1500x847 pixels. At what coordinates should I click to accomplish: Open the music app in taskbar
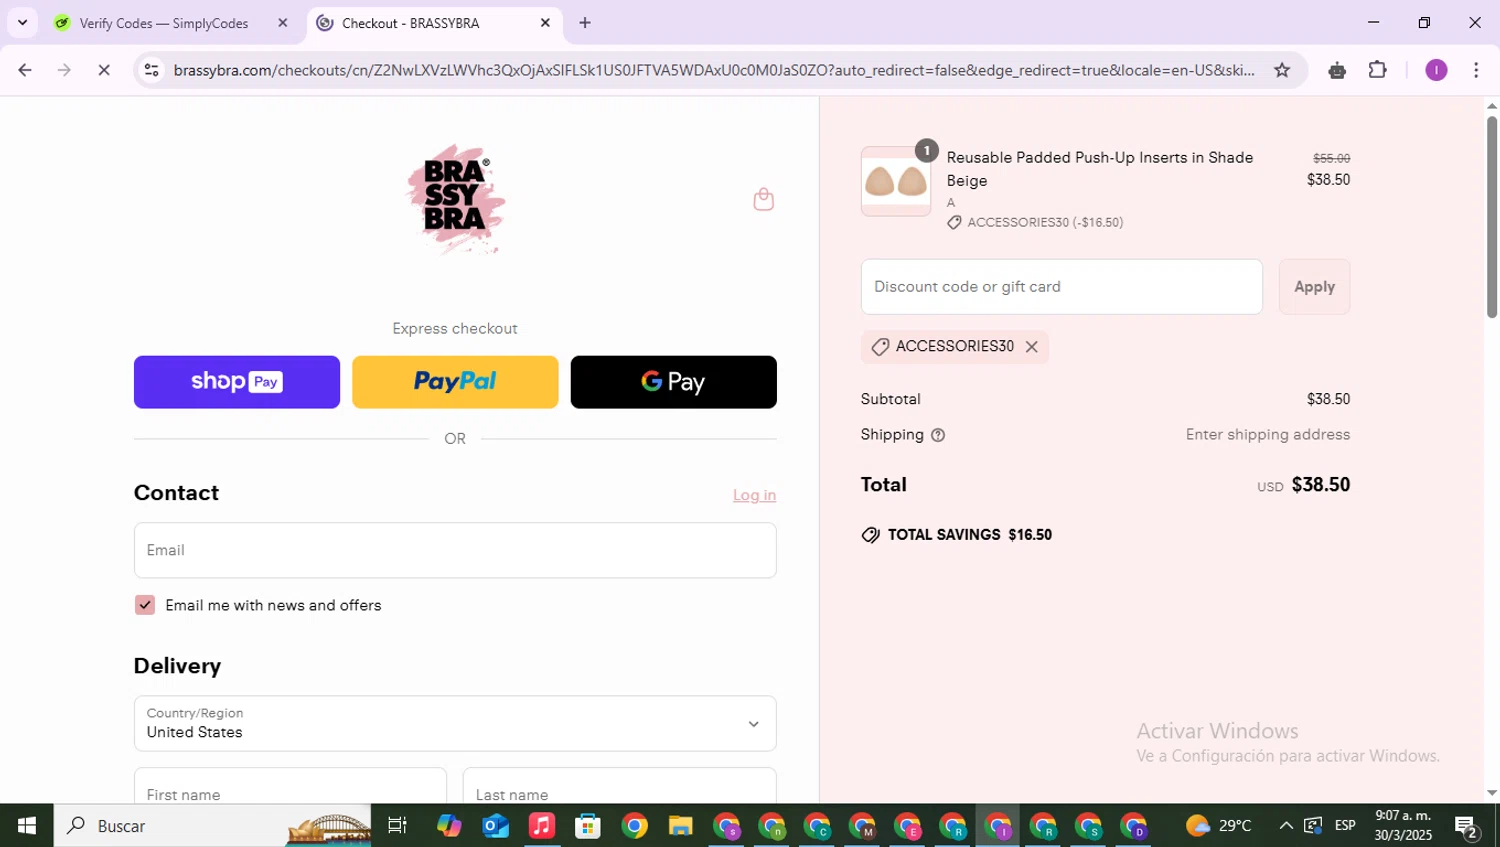pos(541,826)
